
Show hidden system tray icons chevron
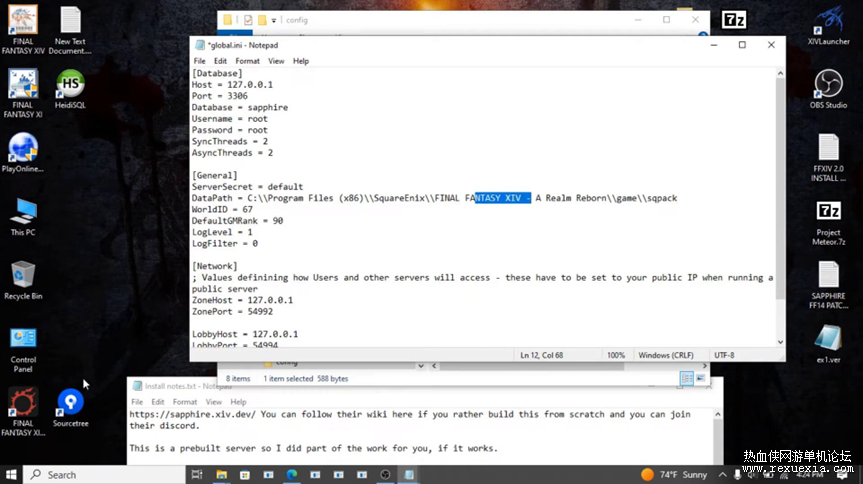coord(722,475)
